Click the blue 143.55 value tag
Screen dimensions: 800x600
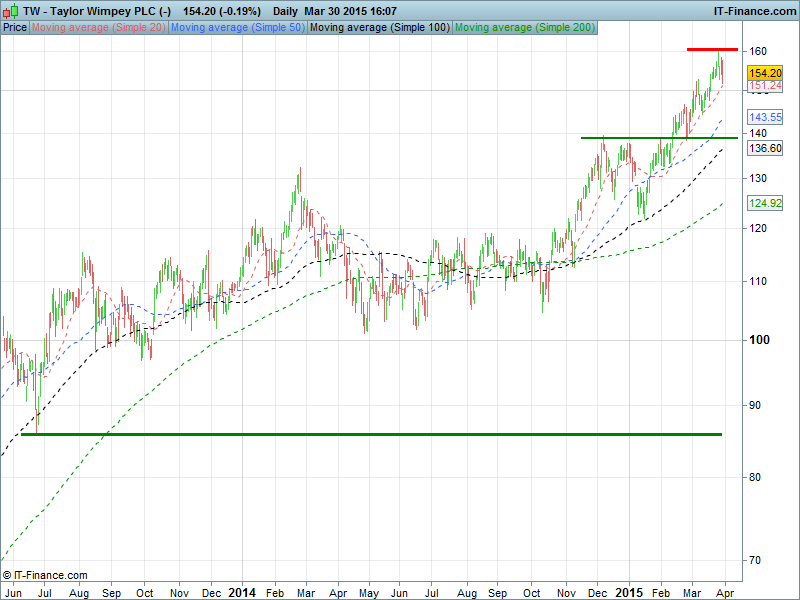tap(764, 117)
